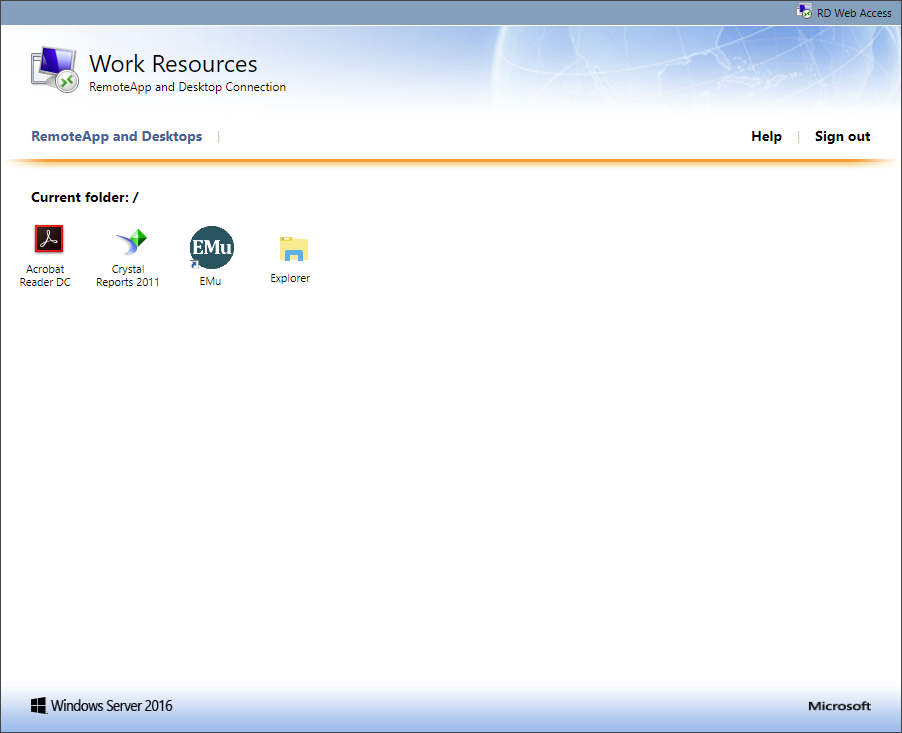
Task: Sign out of the session
Action: point(842,137)
